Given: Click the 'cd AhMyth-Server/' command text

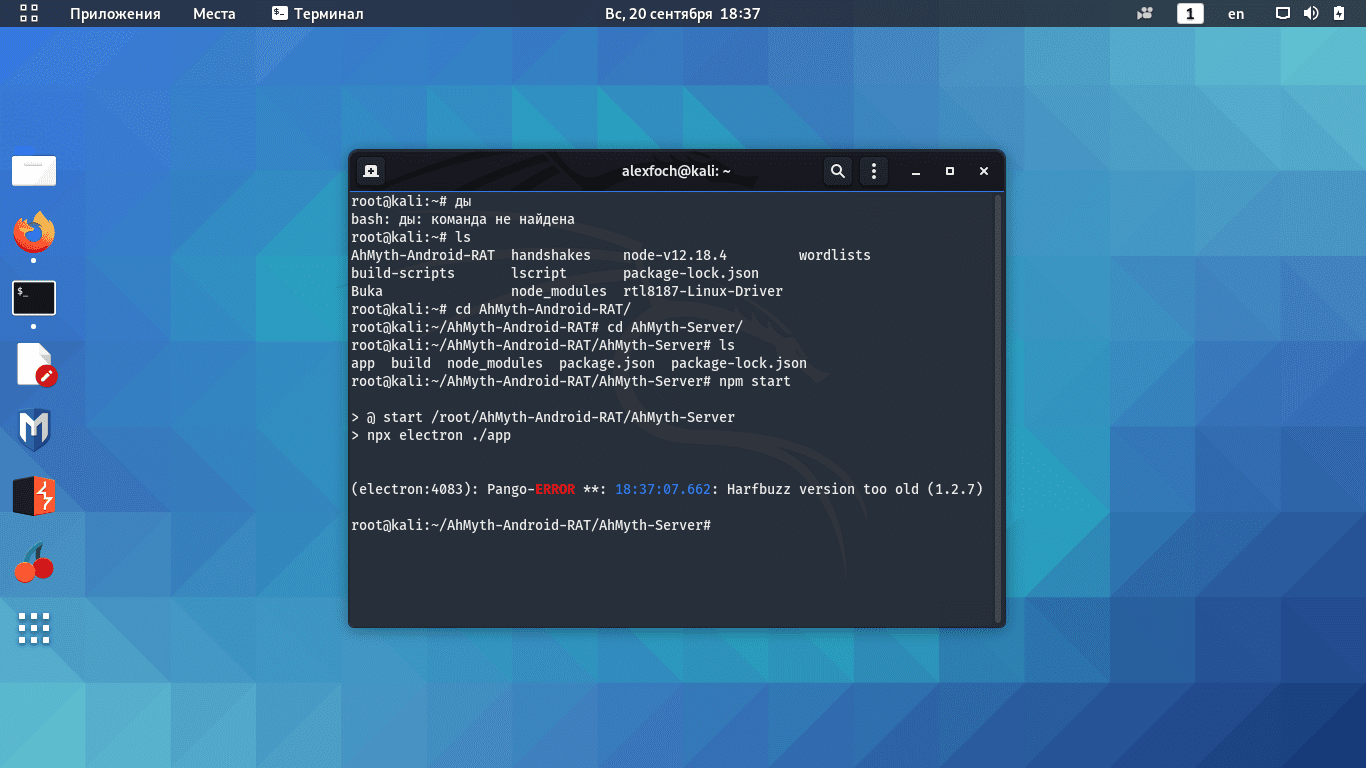Looking at the screenshot, I should pyautogui.click(x=675, y=327).
